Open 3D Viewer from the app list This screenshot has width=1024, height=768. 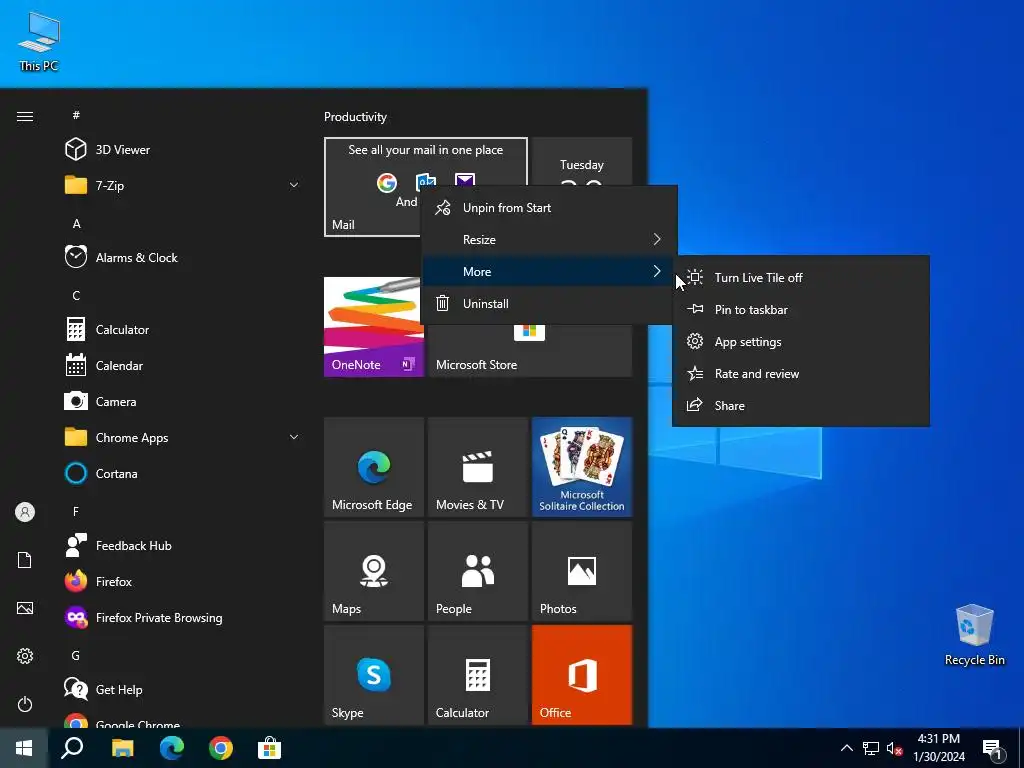[182, 150]
